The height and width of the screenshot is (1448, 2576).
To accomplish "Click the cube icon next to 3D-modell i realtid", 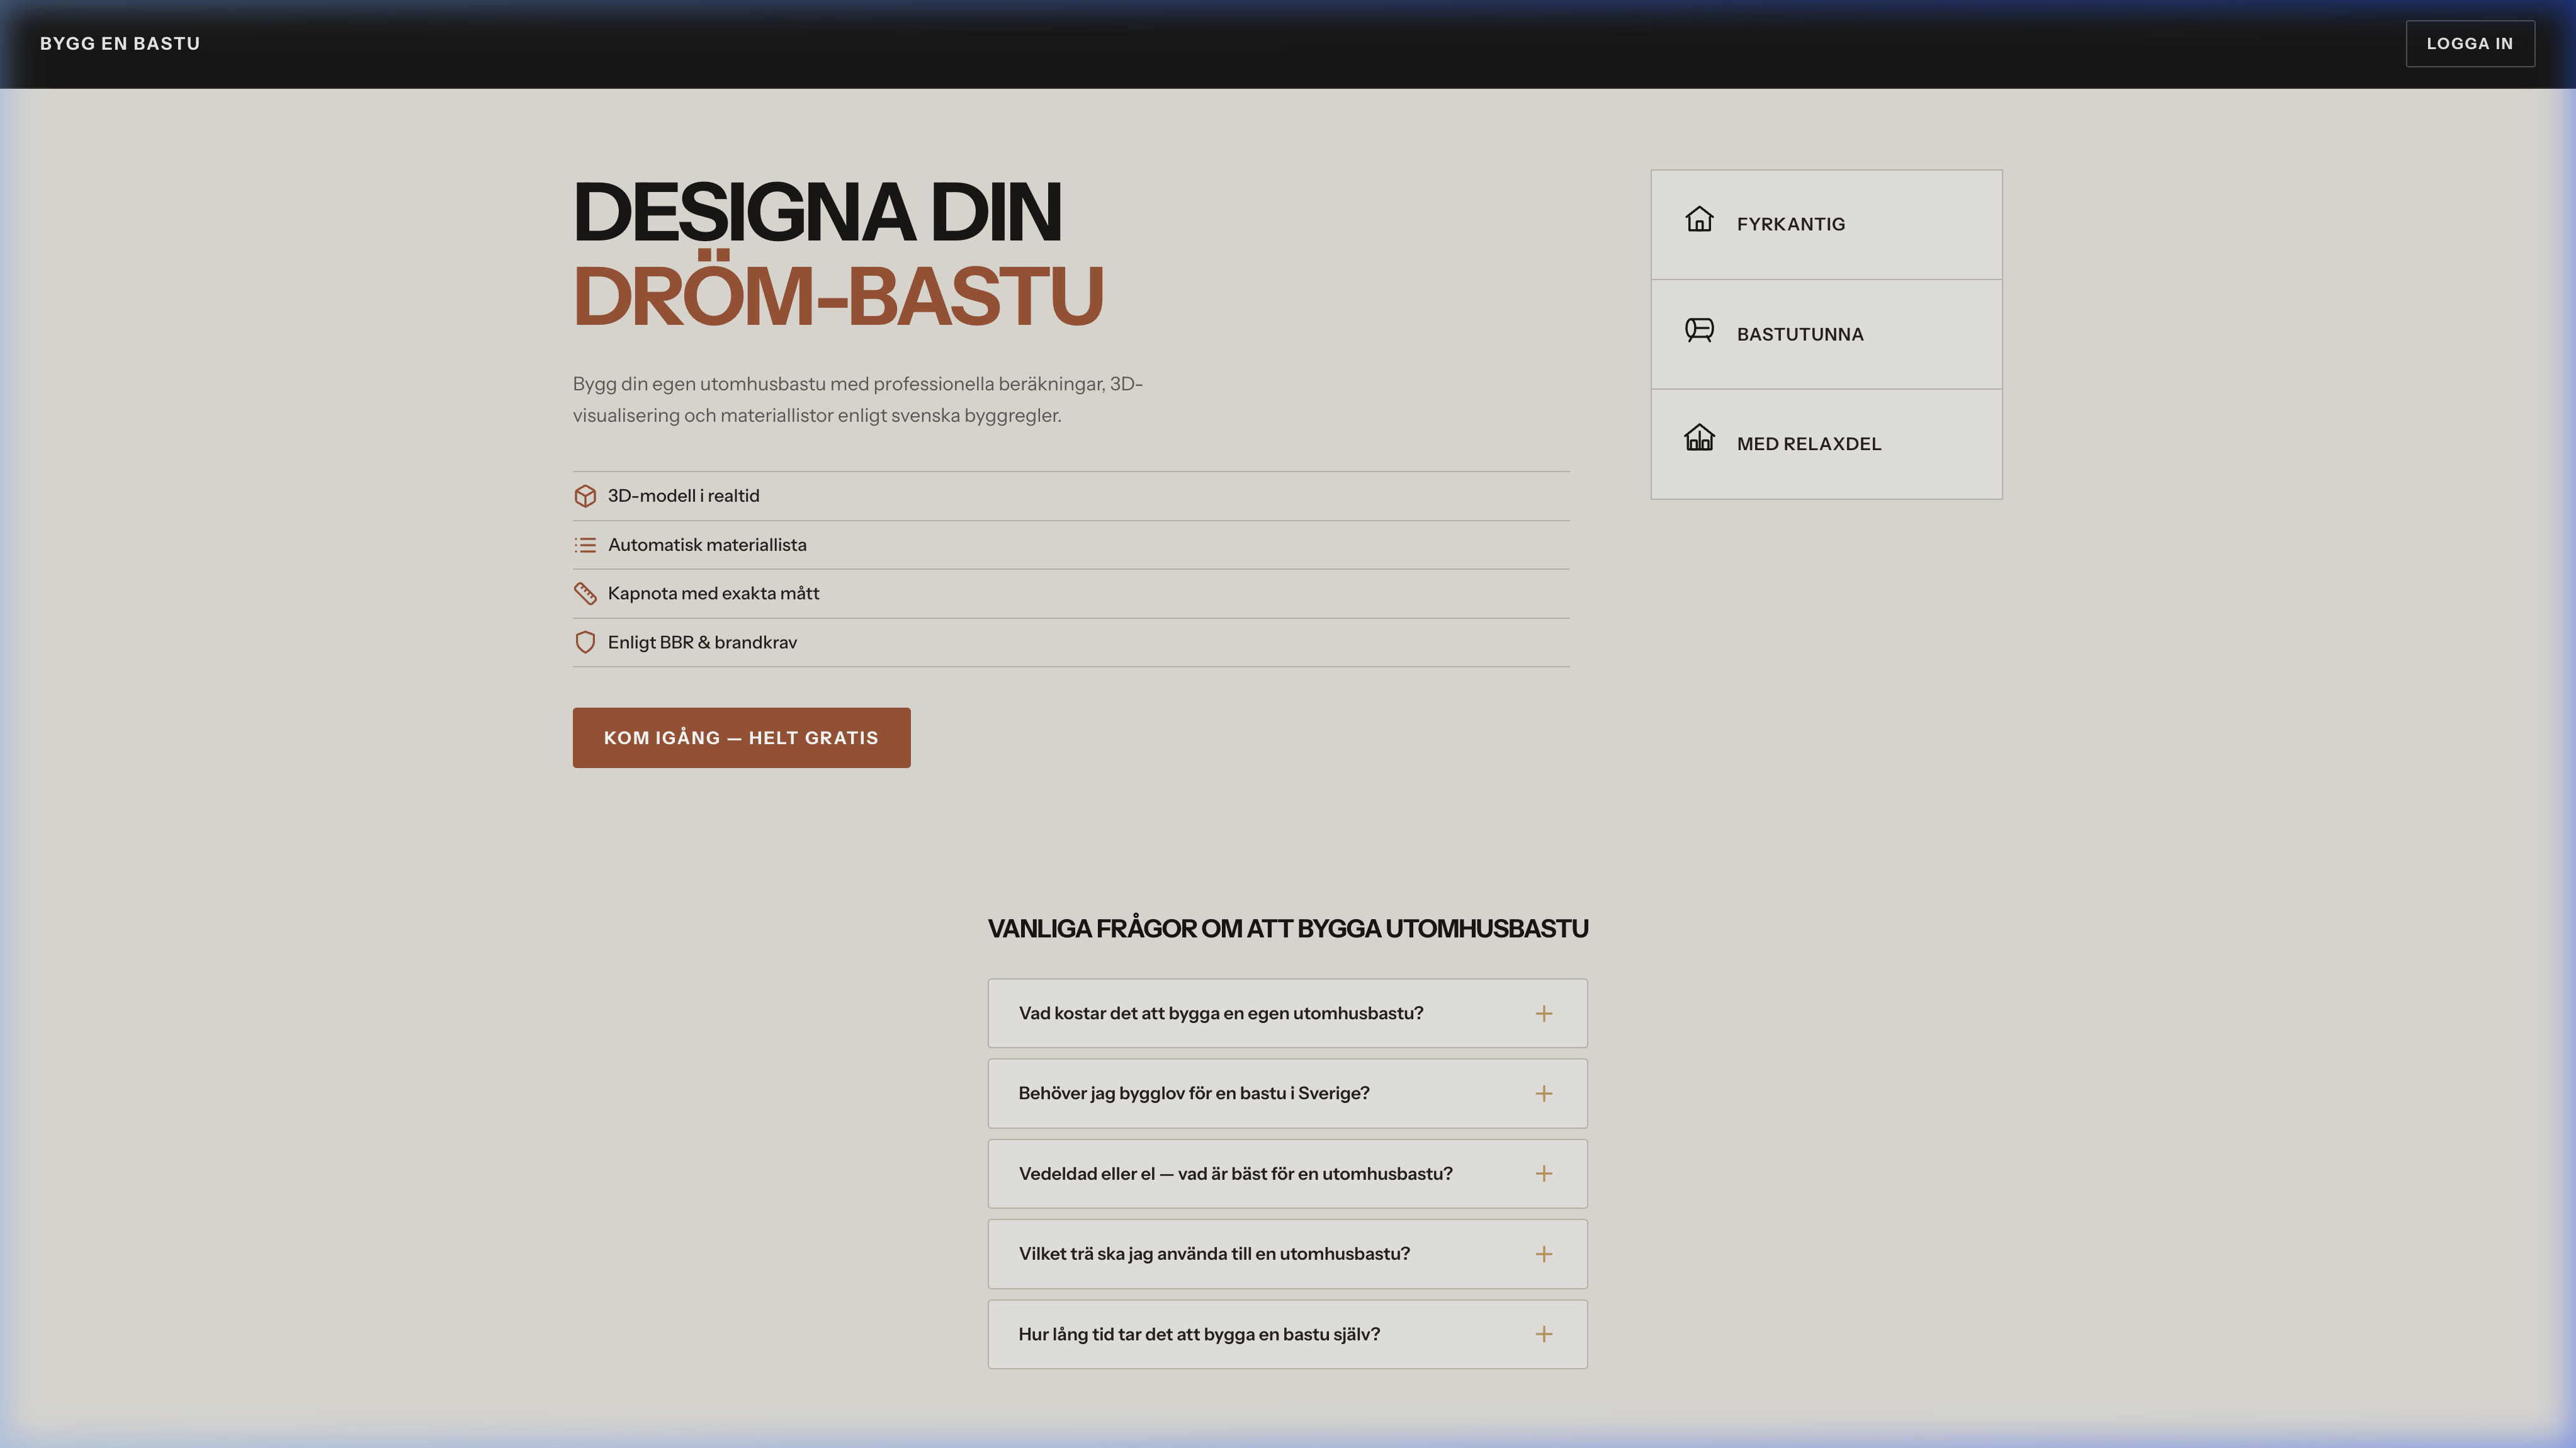I will [x=585, y=496].
